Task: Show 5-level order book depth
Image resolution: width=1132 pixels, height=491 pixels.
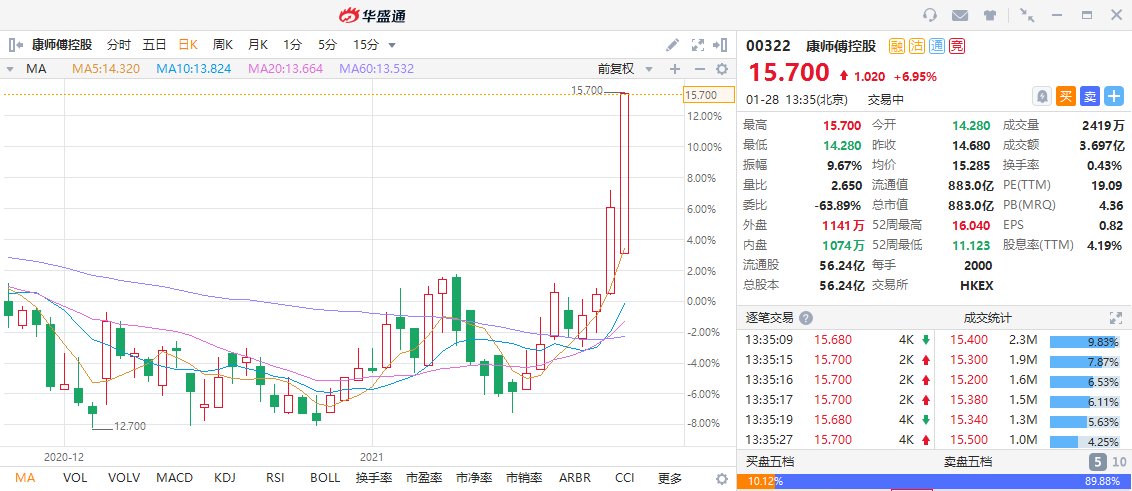Action: [1097, 462]
